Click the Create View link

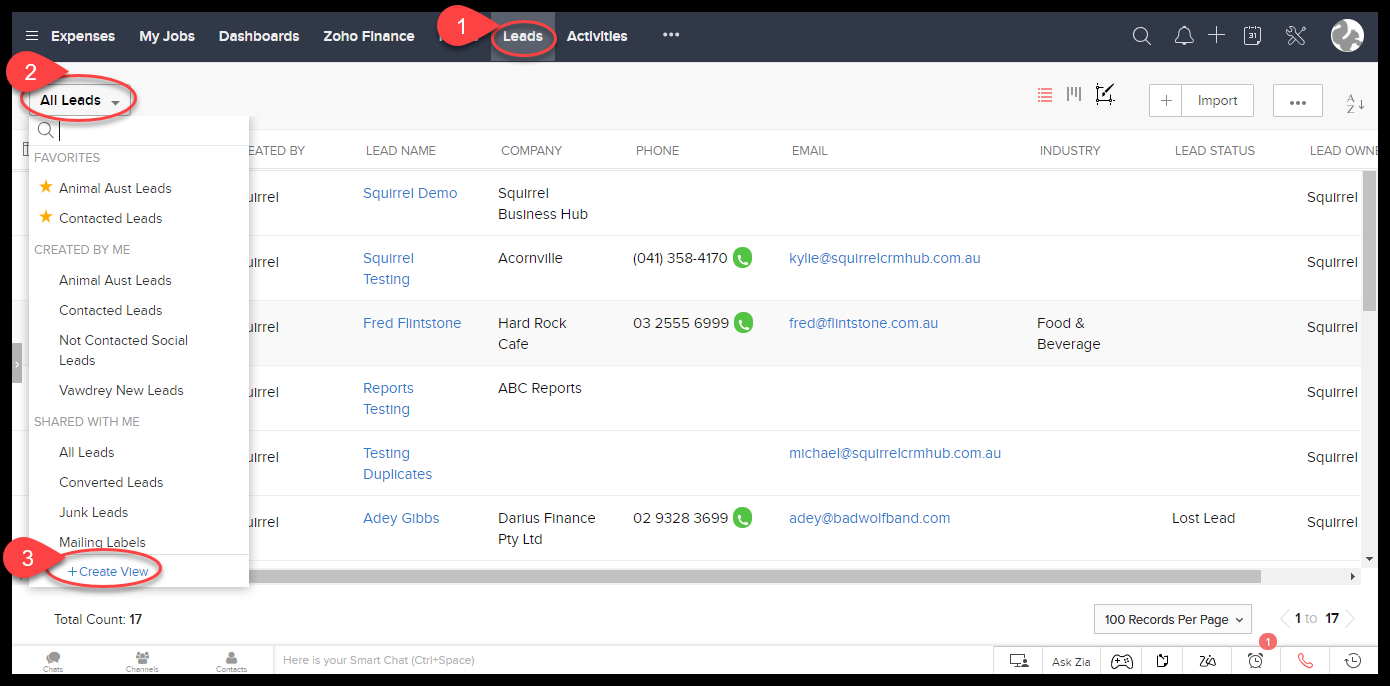[108, 571]
